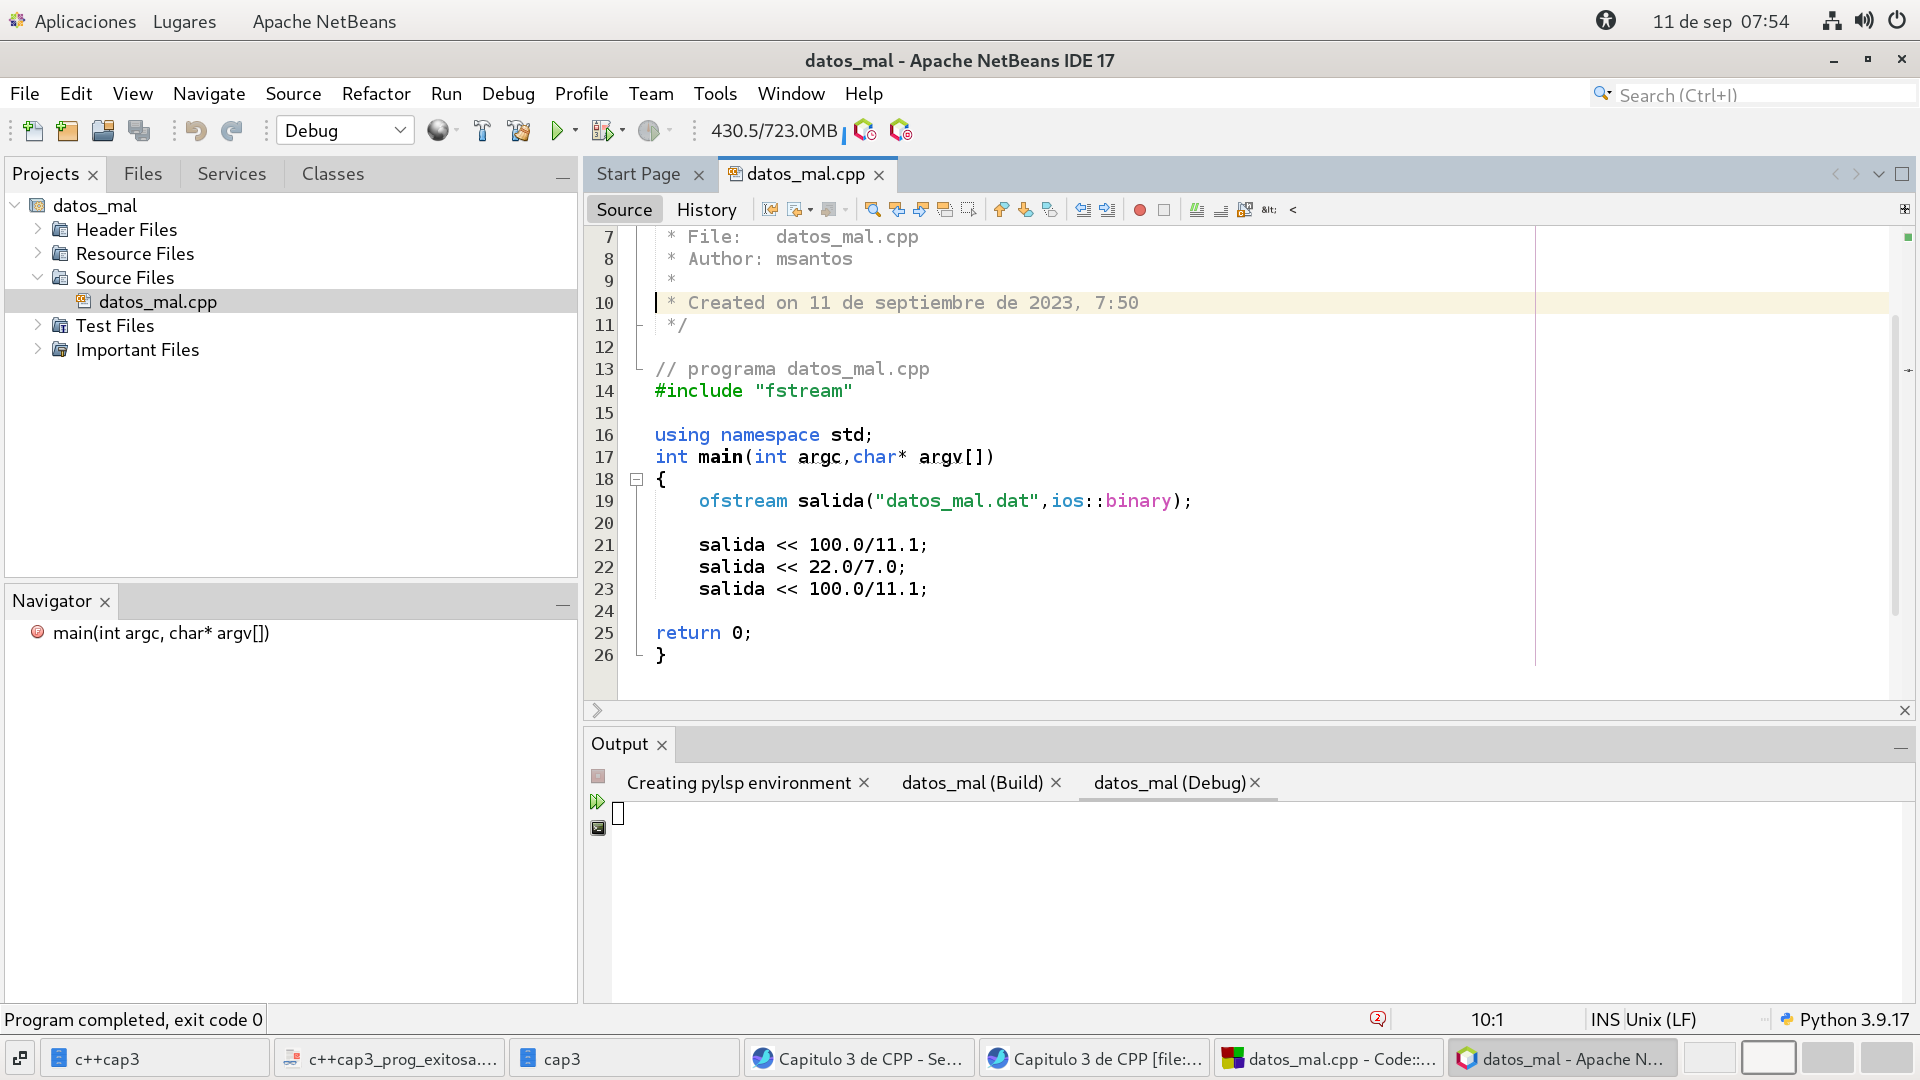1920x1080 pixels.
Task: Click the Open Project folder icon
Action: tap(103, 131)
